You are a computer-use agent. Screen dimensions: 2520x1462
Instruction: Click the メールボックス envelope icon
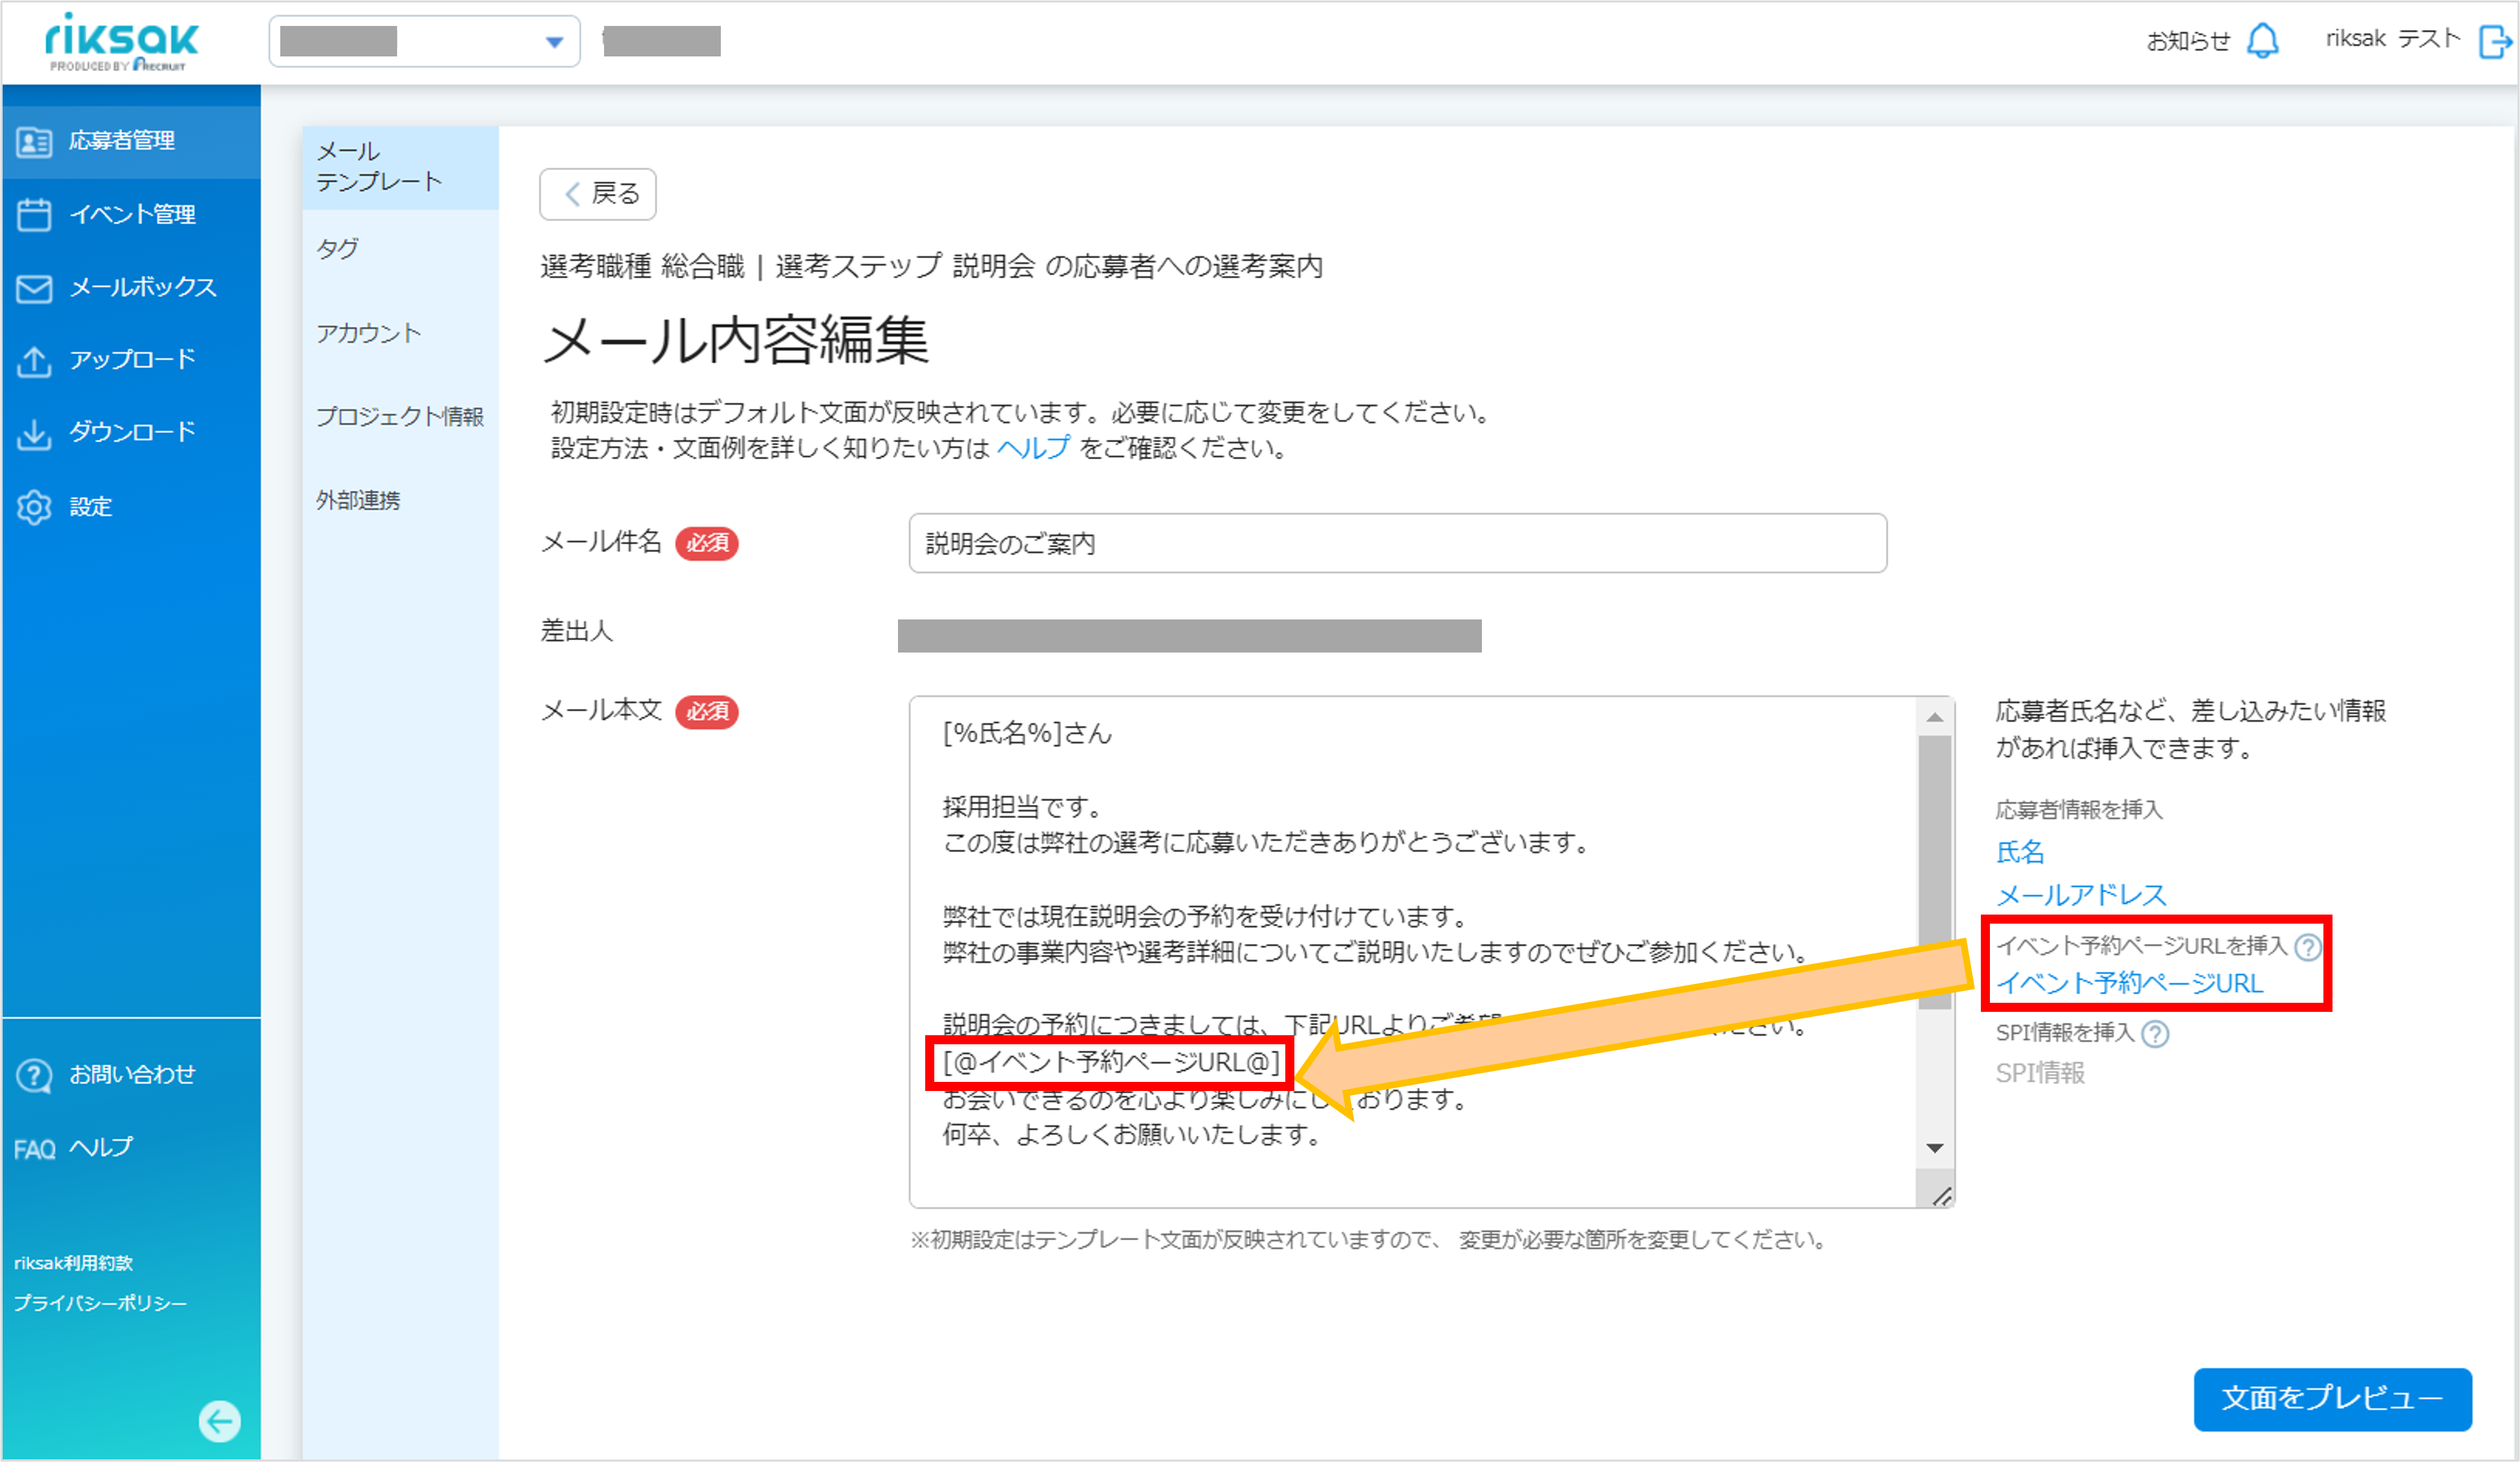point(34,288)
